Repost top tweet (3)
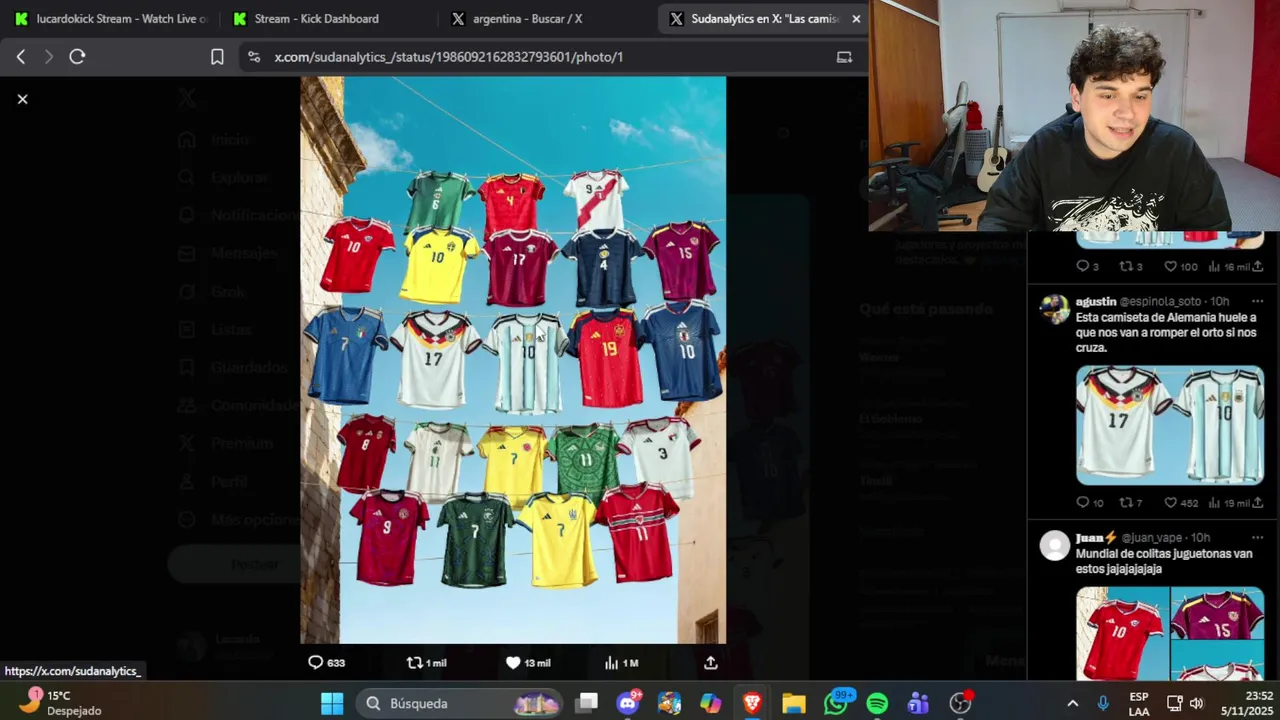 coord(1130,267)
